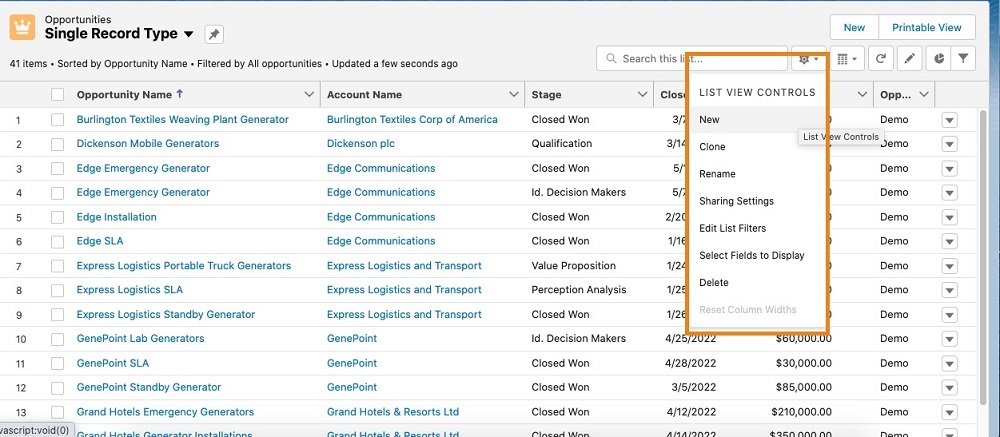1000x437 pixels.
Task: Sort by the Opportunity Name column header
Action: click(x=124, y=95)
